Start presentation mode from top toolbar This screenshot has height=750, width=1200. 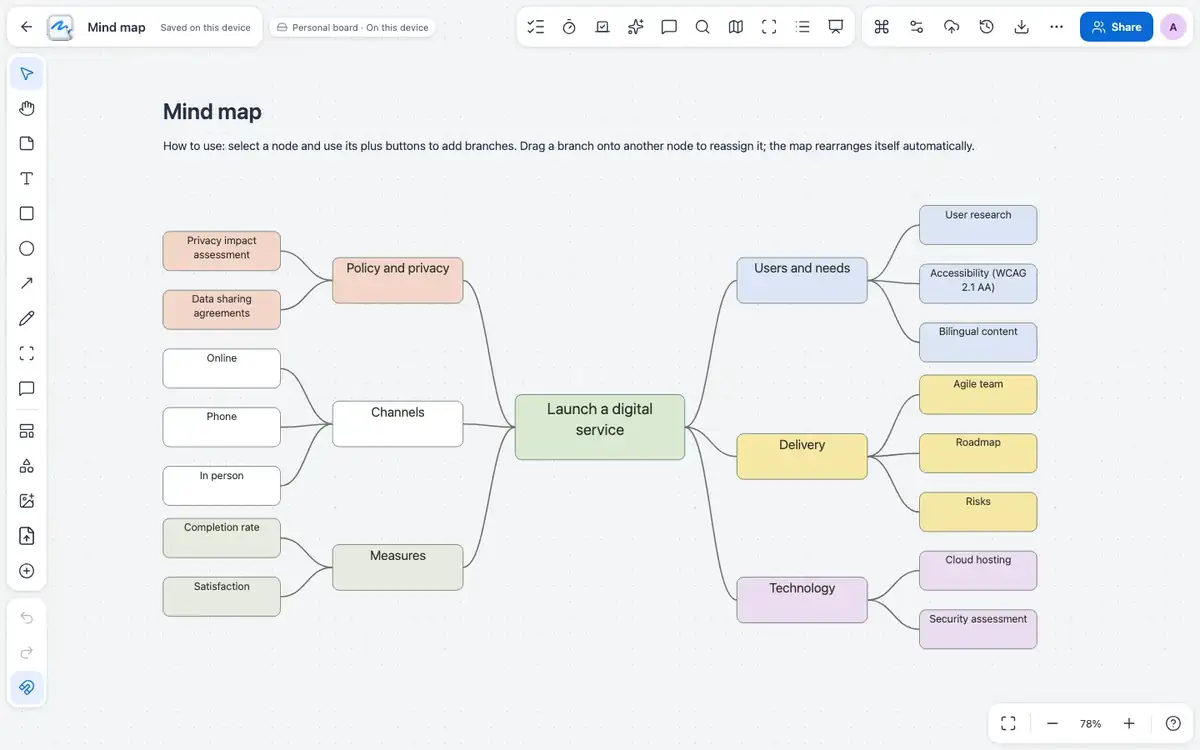(x=836, y=27)
